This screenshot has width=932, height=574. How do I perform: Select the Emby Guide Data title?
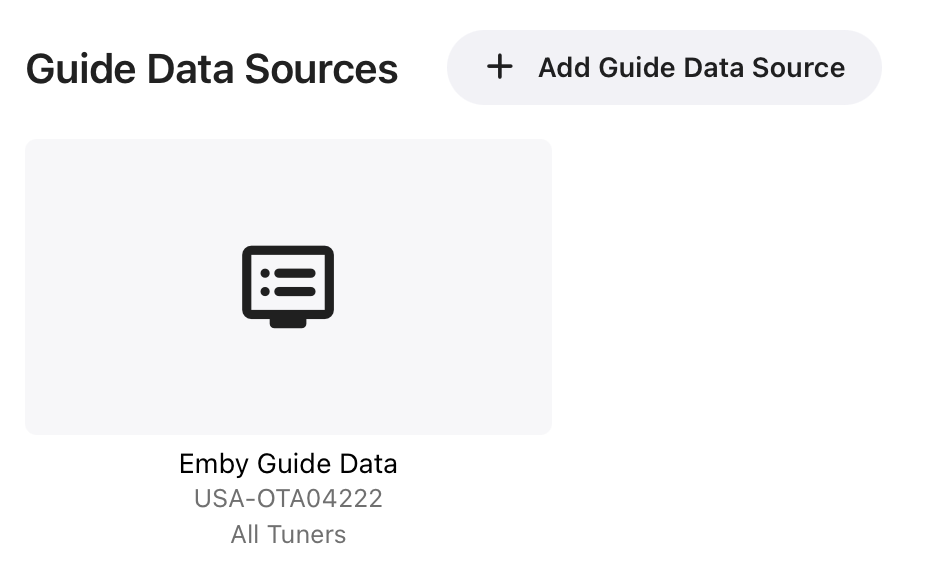tap(288, 464)
